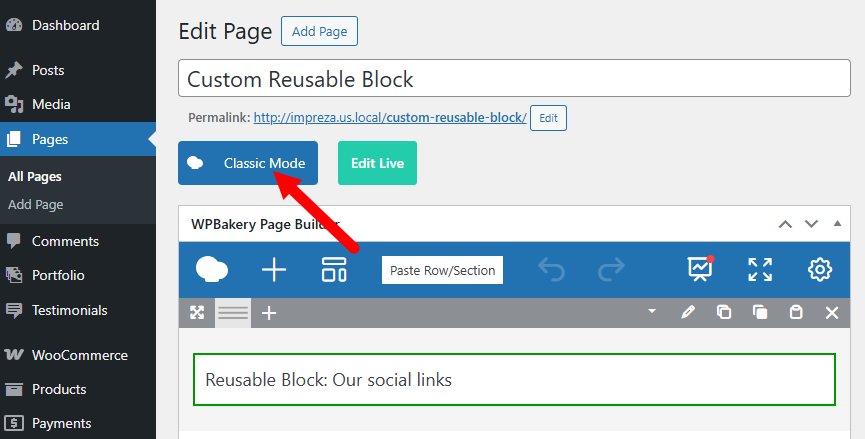This screenshot has width=865, height=439.
Task: Delete the row with X icon
Action: coord(831,313)
